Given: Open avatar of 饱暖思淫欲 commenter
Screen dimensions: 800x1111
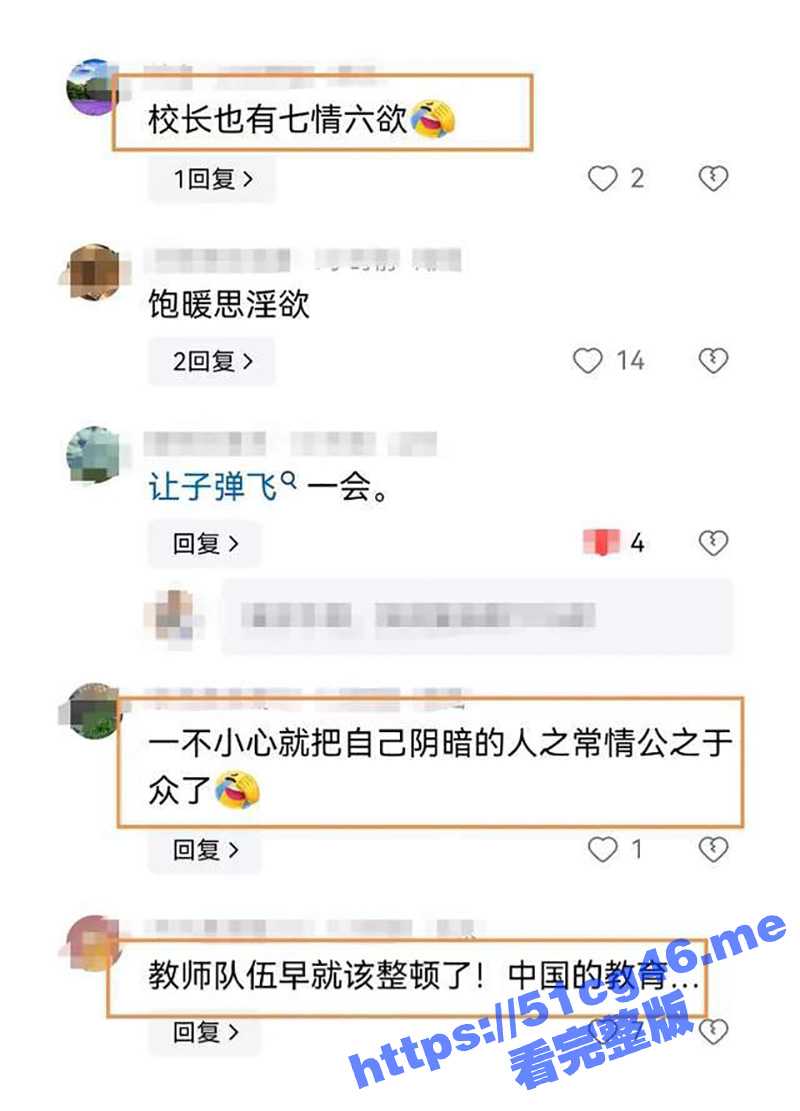Looking at the screenshot, I should tap(94, 272).
